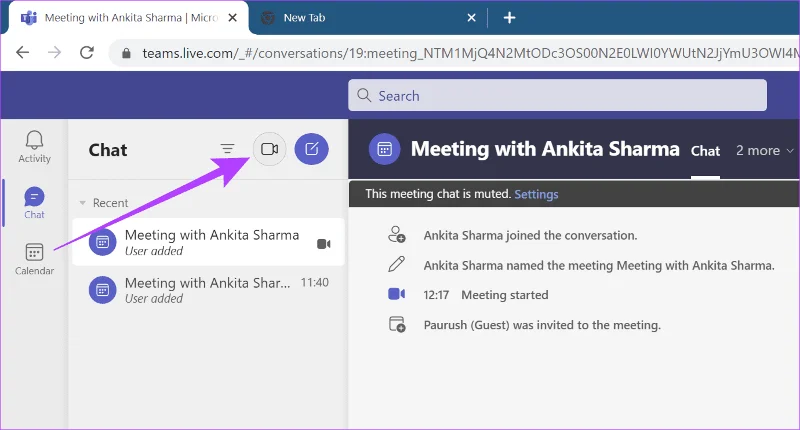Click the browser Forward arrow
The height and width of the screenshot is (430, 800).
(x=54, y=53)
